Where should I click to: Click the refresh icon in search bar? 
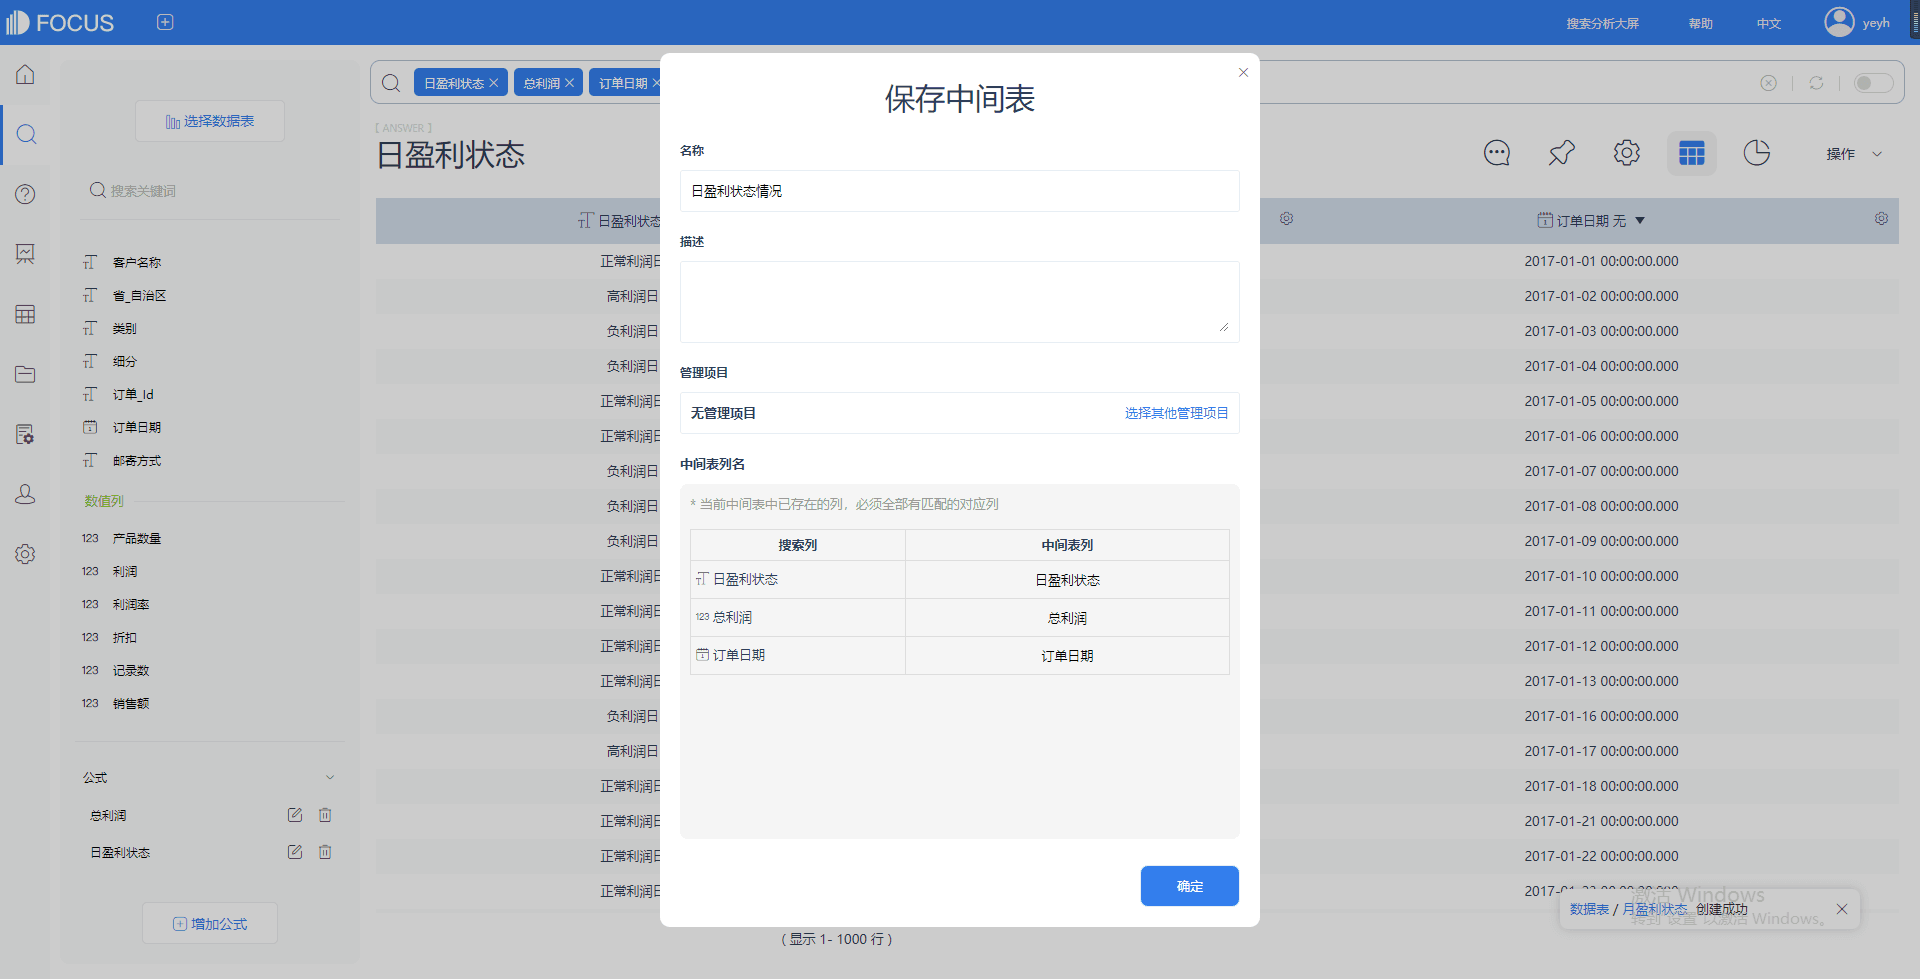[1816, 83]
